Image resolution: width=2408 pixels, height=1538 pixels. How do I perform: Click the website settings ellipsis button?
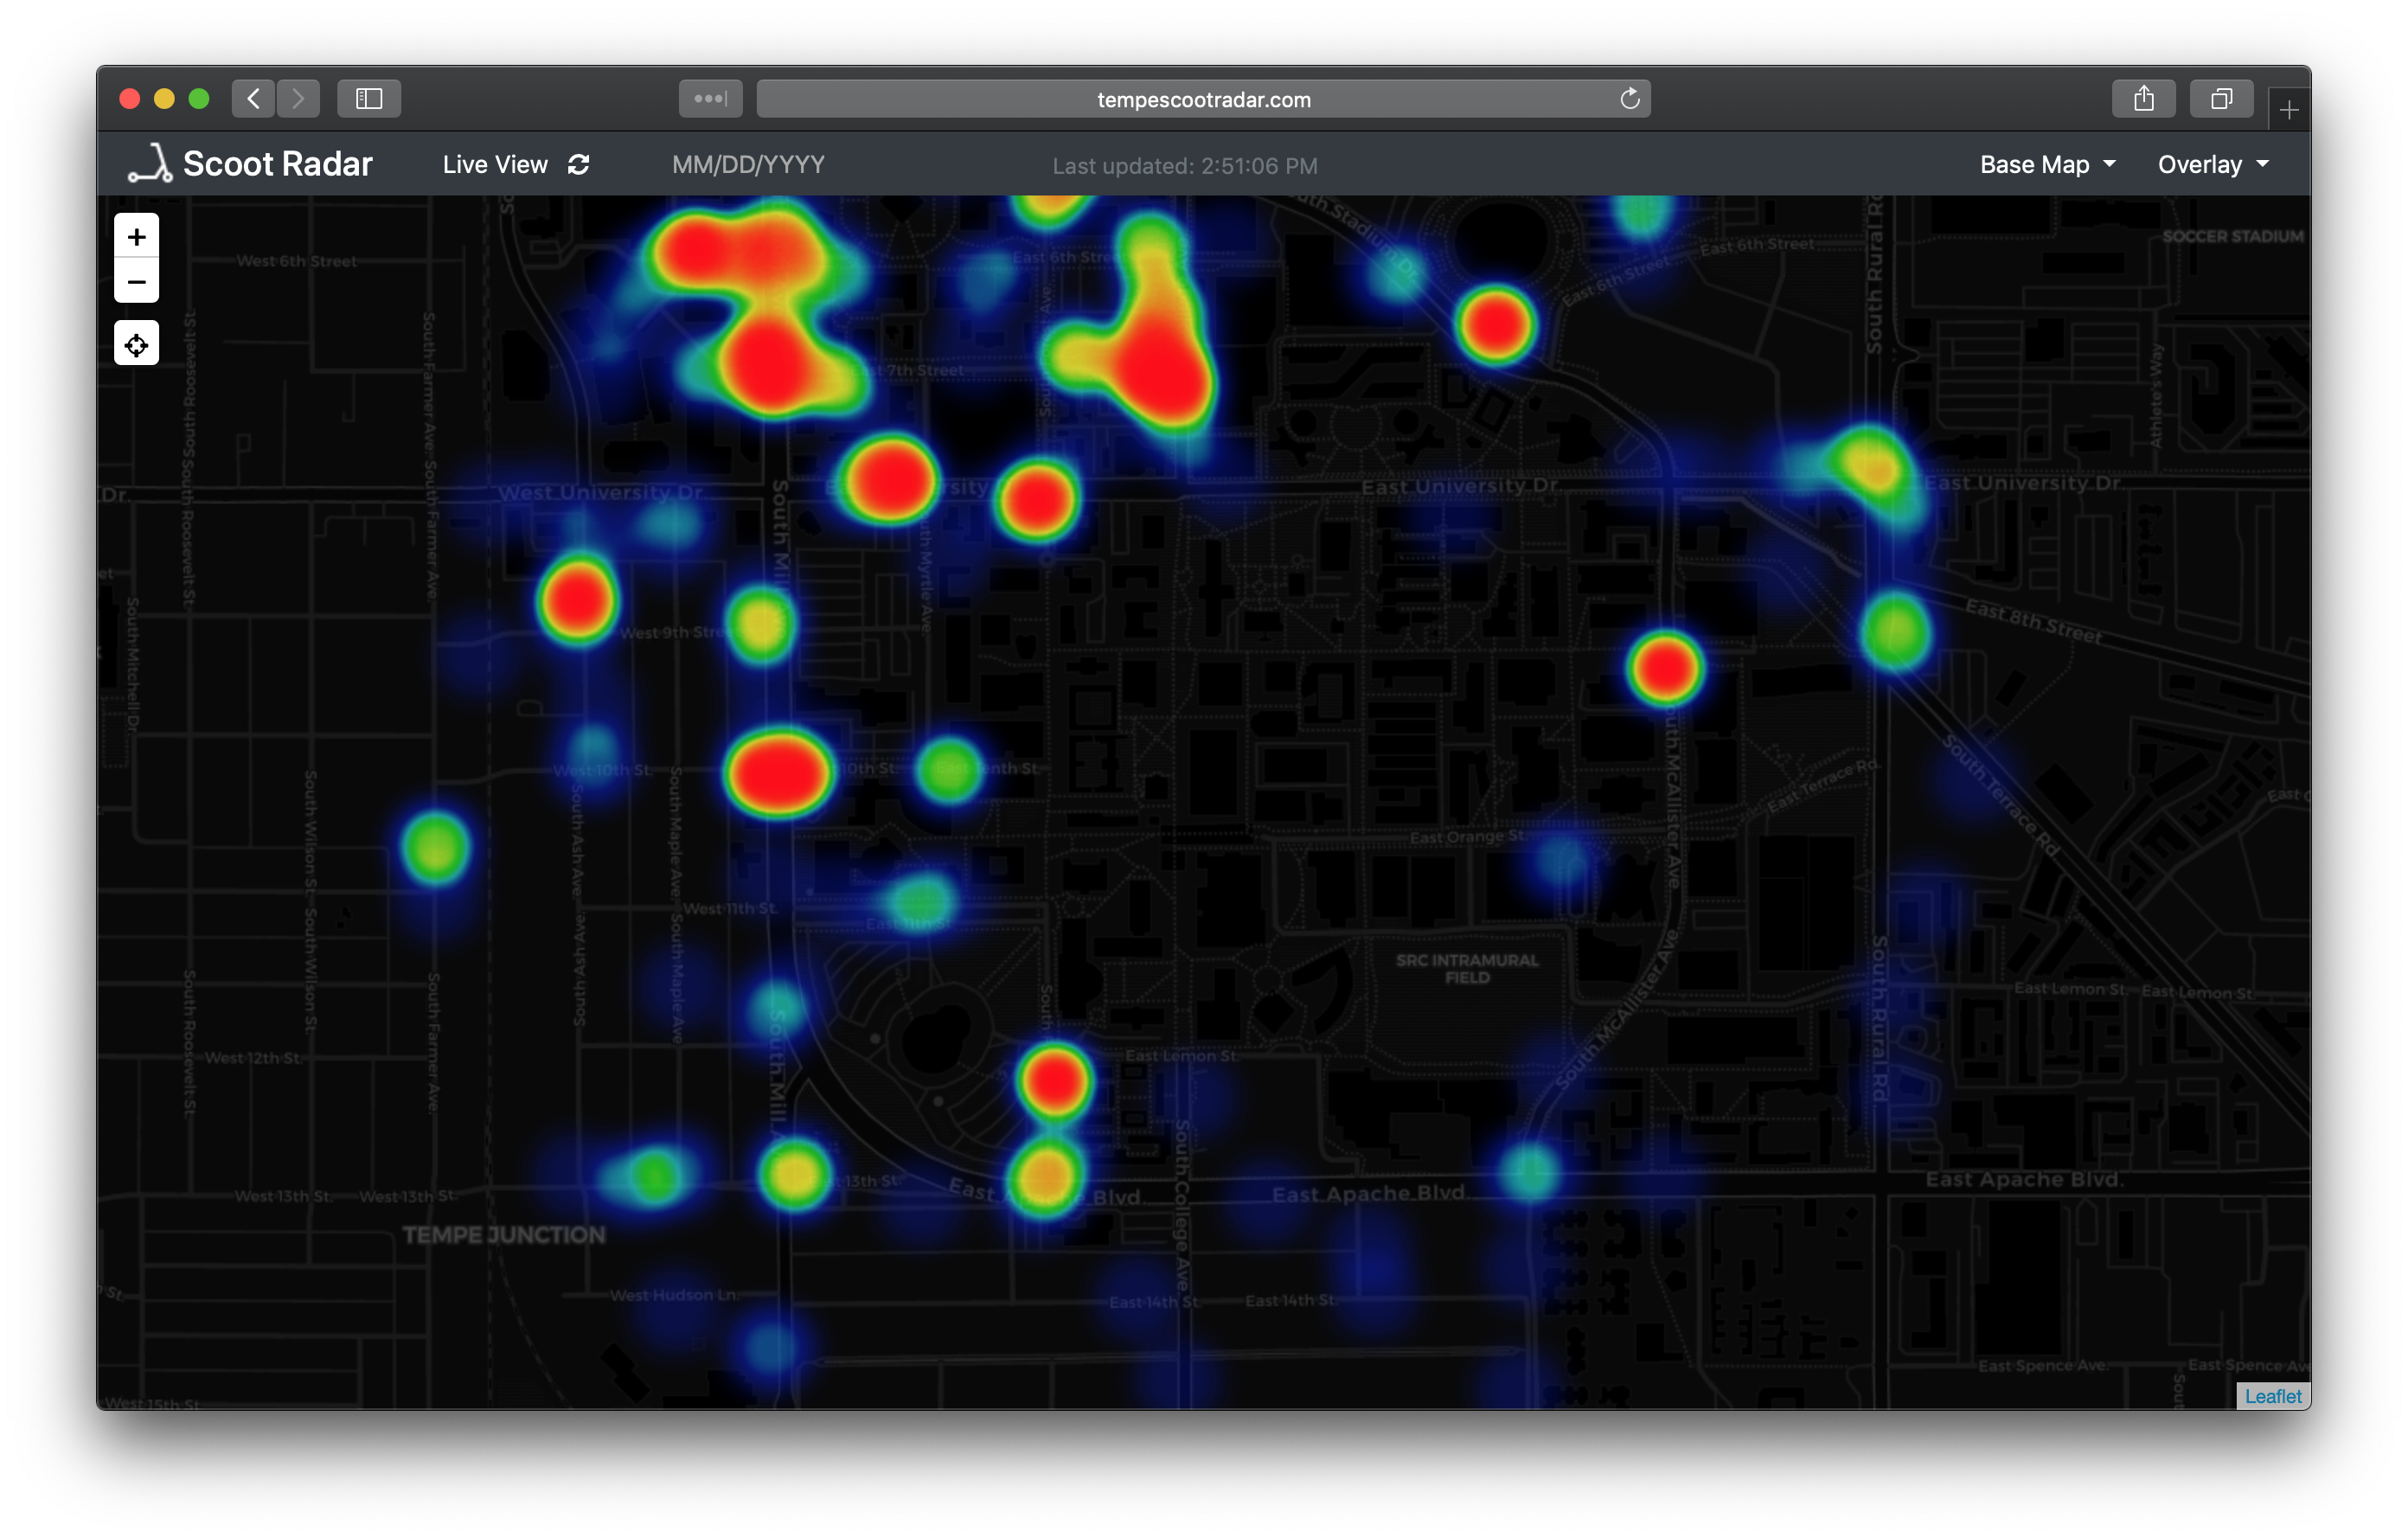tap(710, 99)
